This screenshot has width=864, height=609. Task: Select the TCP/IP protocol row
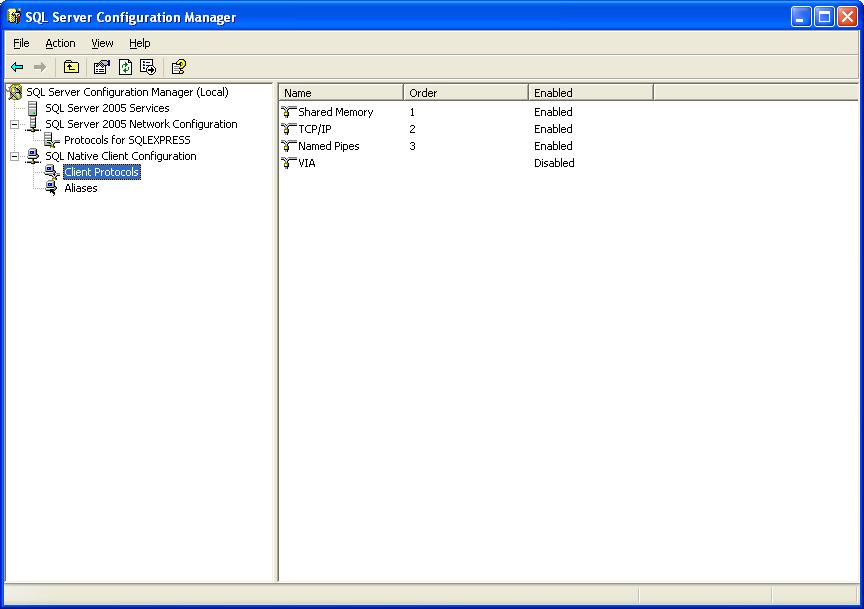click(x=314, y=129)
